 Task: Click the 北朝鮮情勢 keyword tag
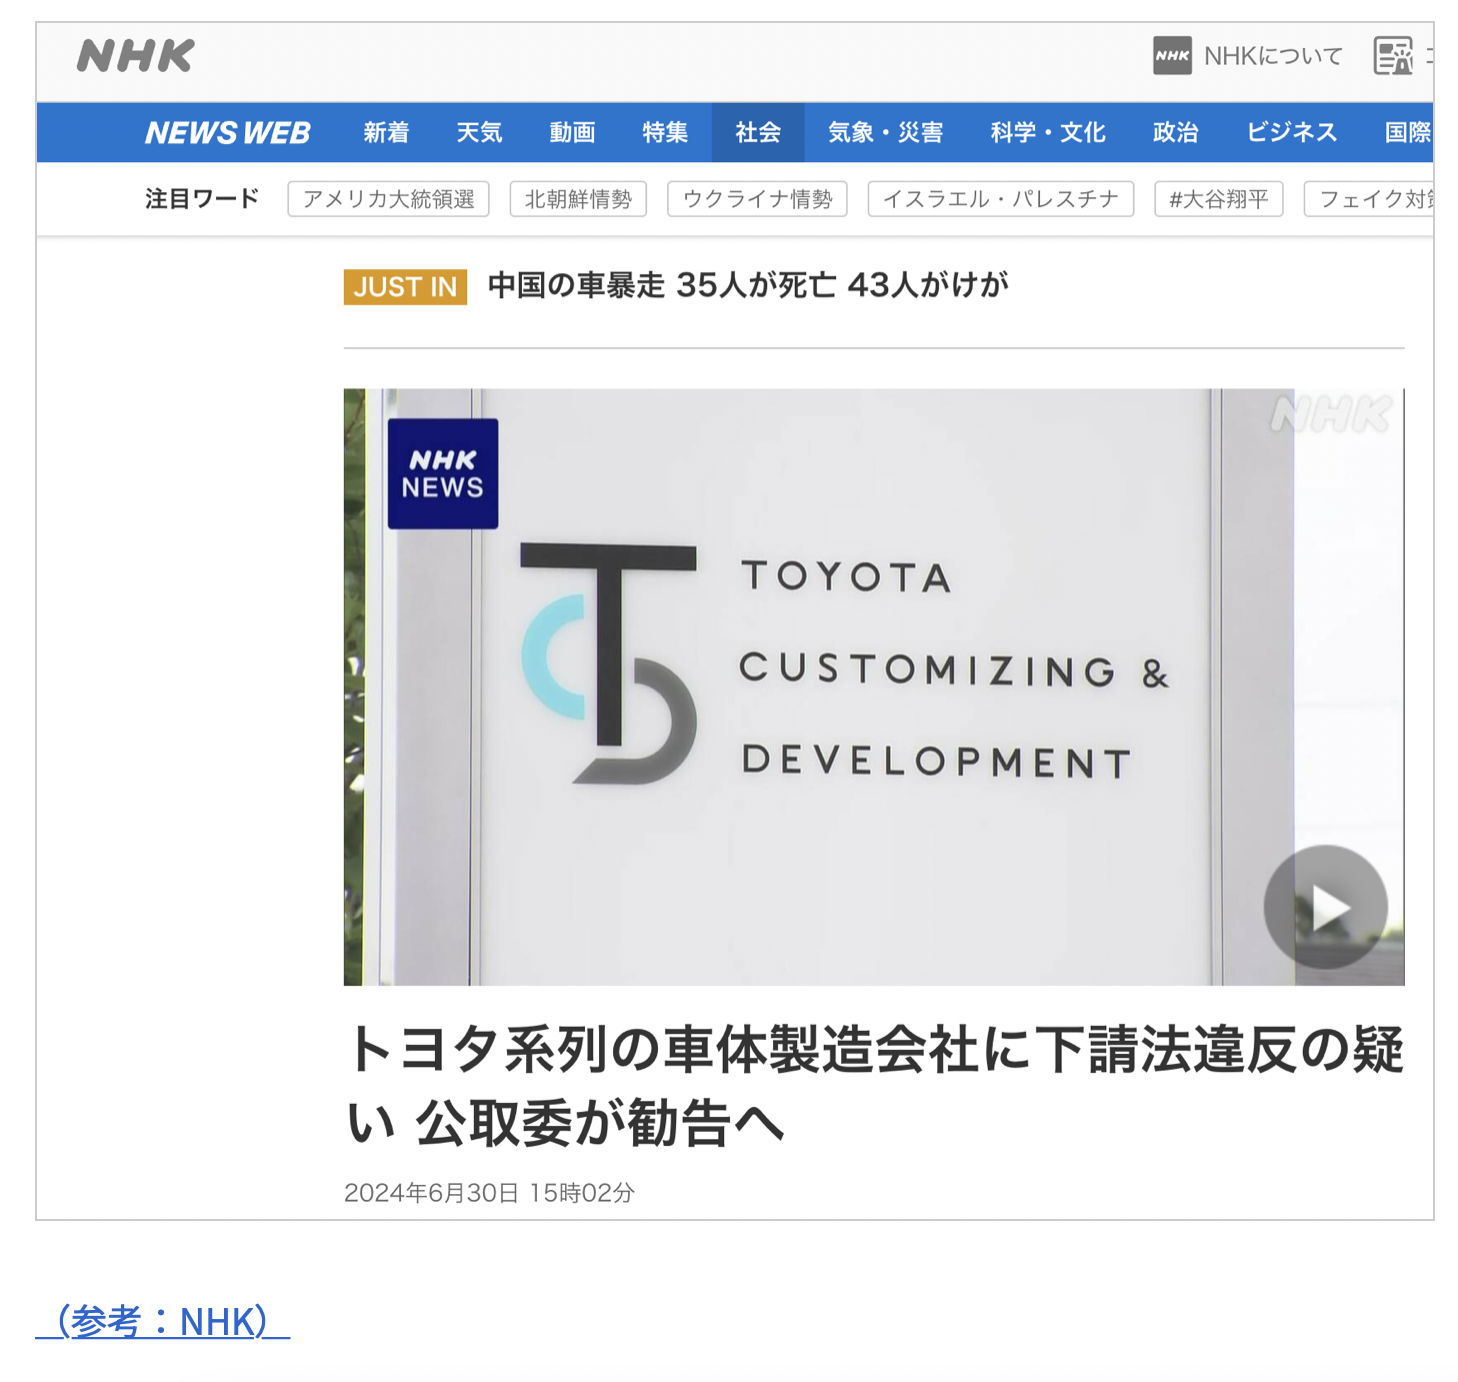click(x=578, y=199)
